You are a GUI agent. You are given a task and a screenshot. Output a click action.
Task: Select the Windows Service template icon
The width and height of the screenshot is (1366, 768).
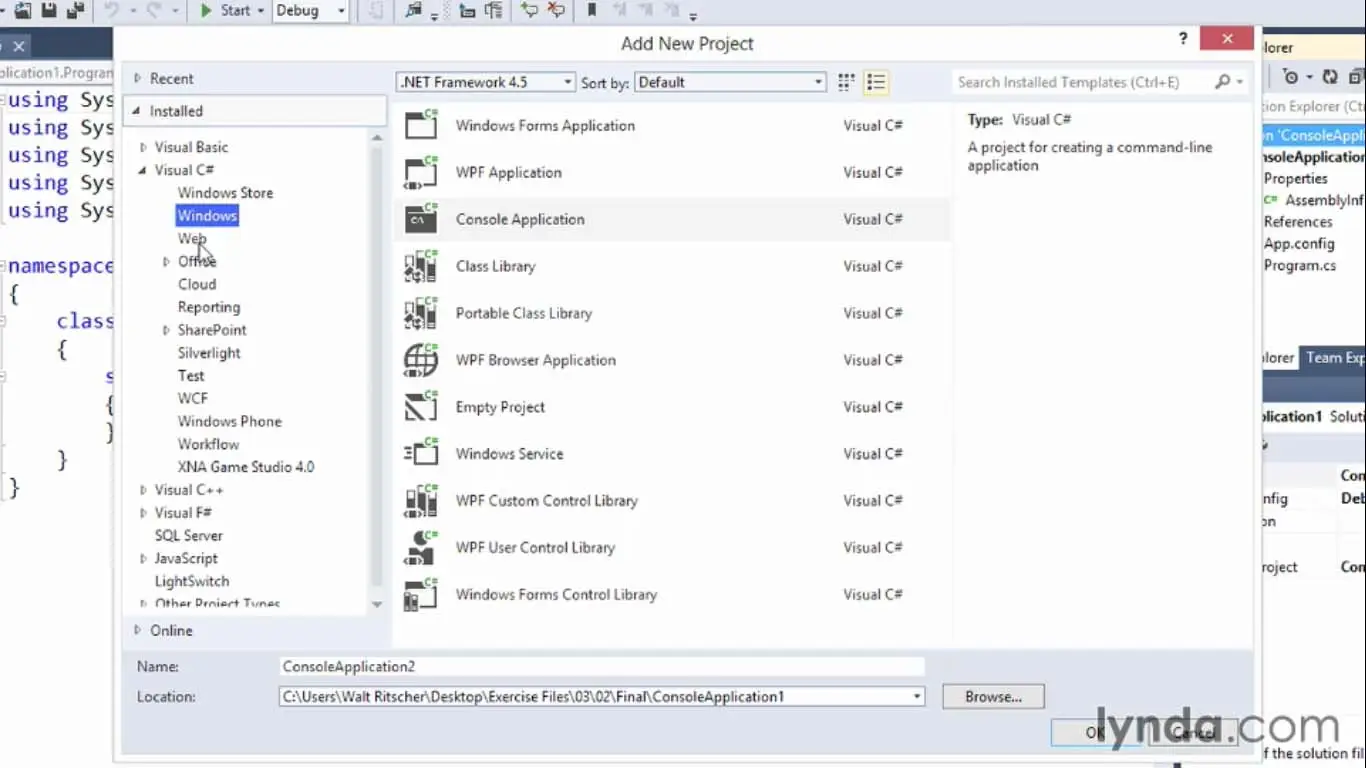[421, 454]
